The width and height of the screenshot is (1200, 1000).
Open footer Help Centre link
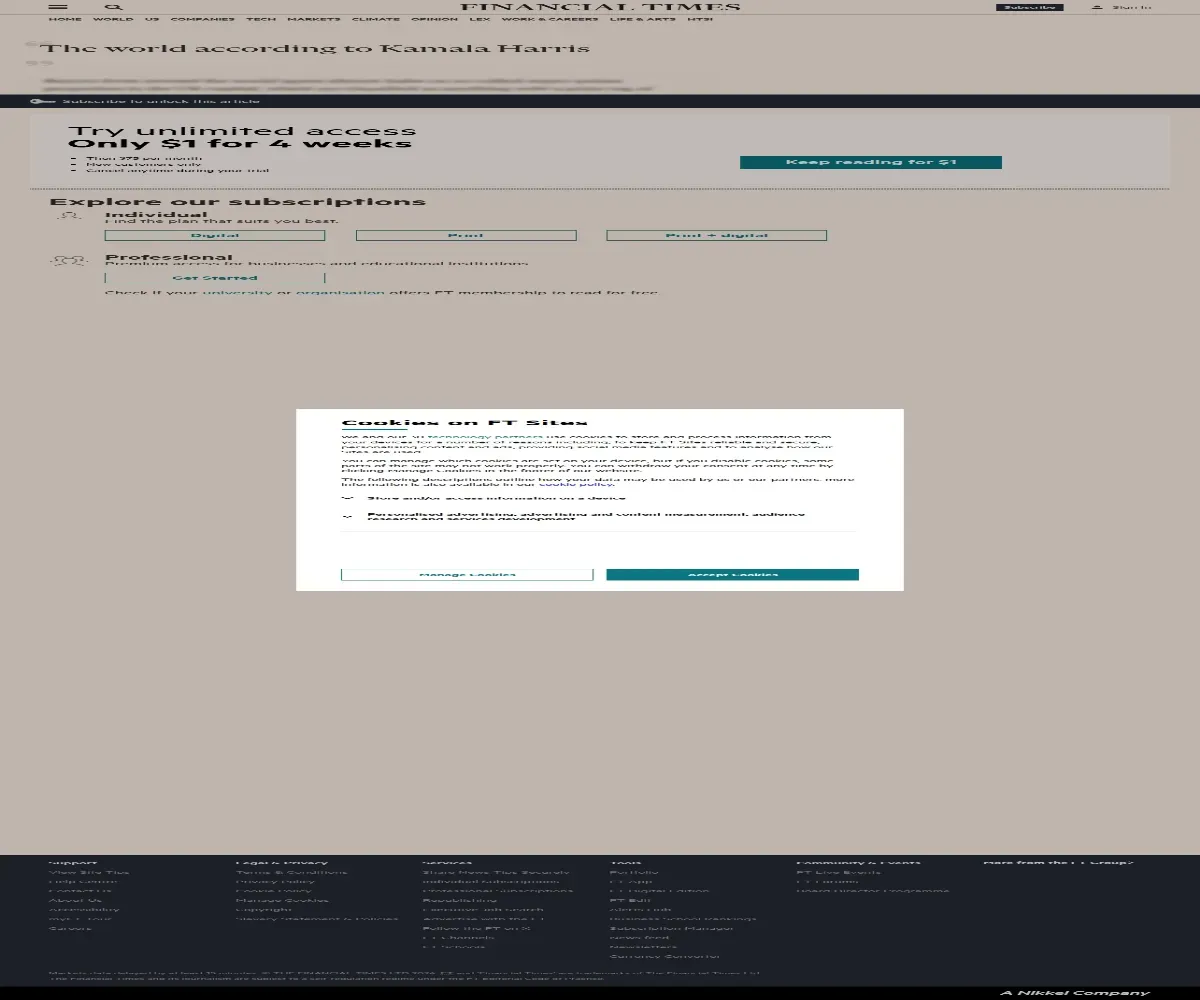(83, 882)
